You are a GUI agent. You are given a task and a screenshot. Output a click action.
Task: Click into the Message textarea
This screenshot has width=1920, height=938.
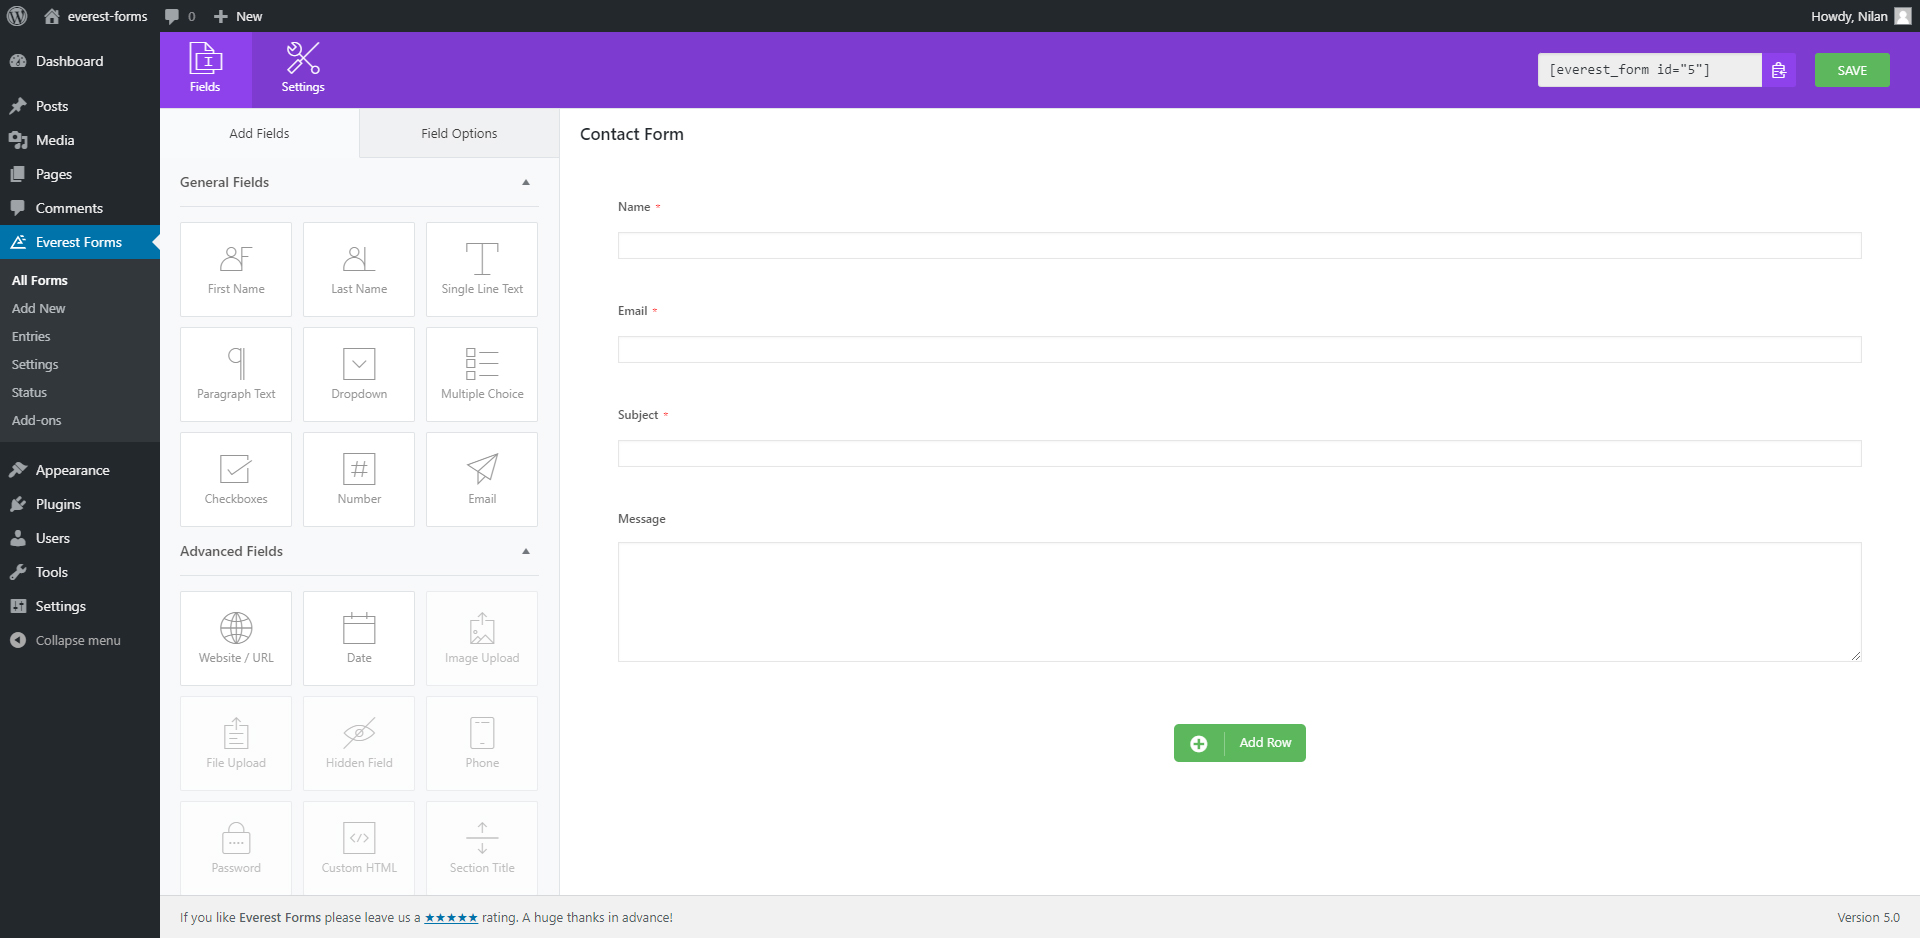coord(1238,601)
